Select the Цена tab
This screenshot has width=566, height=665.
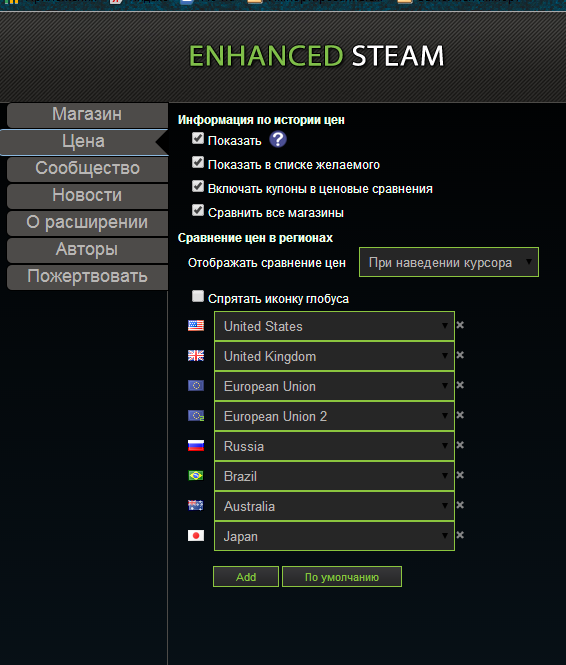pyautogui.click(x=84, y=142)
